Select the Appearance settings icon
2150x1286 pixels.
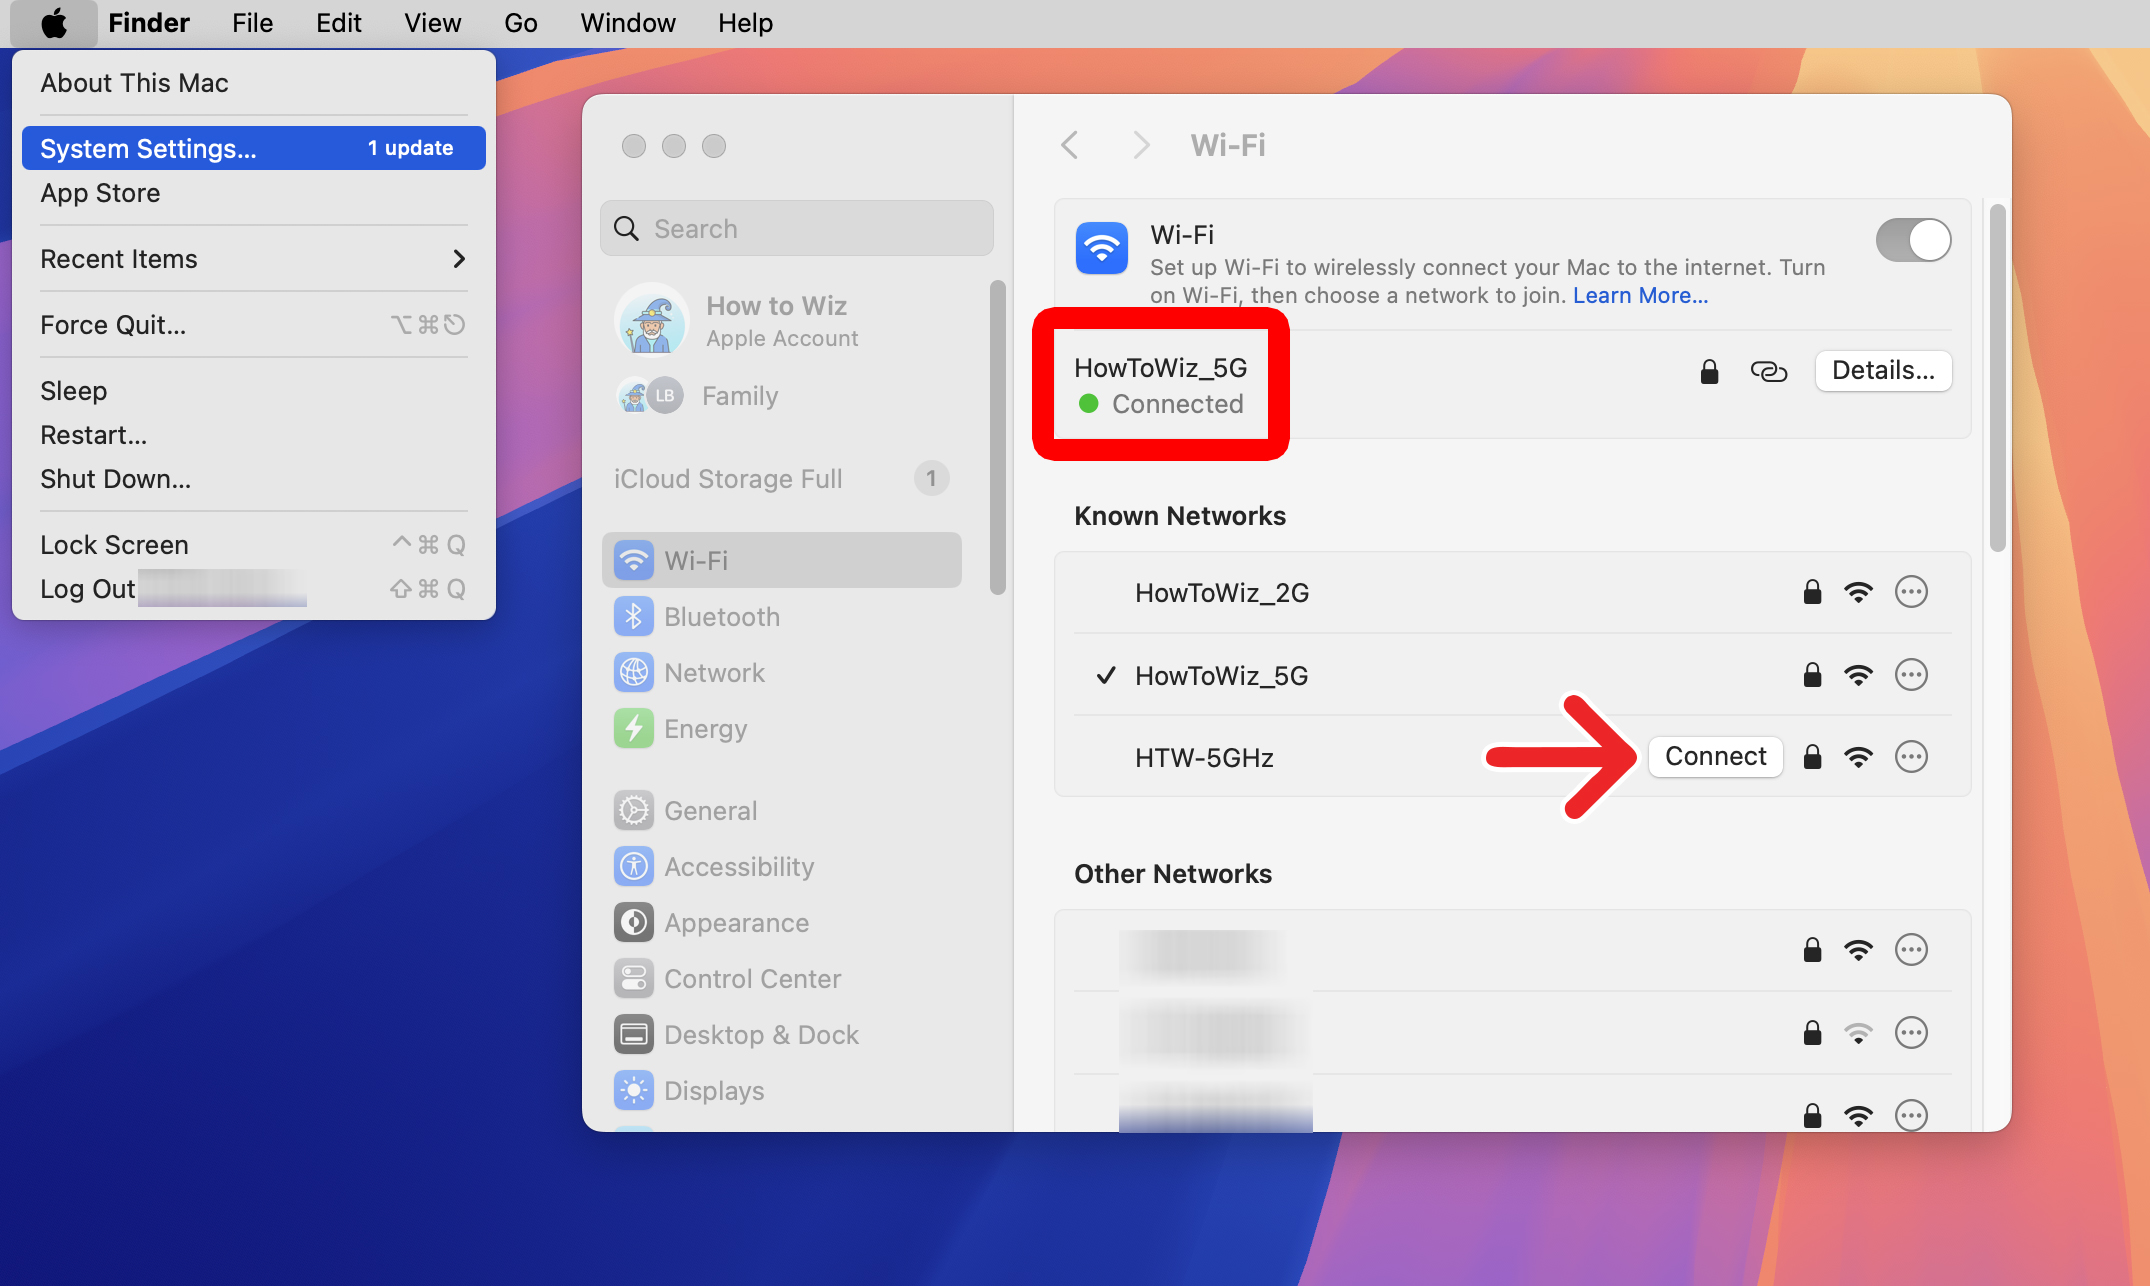point(633,922)
